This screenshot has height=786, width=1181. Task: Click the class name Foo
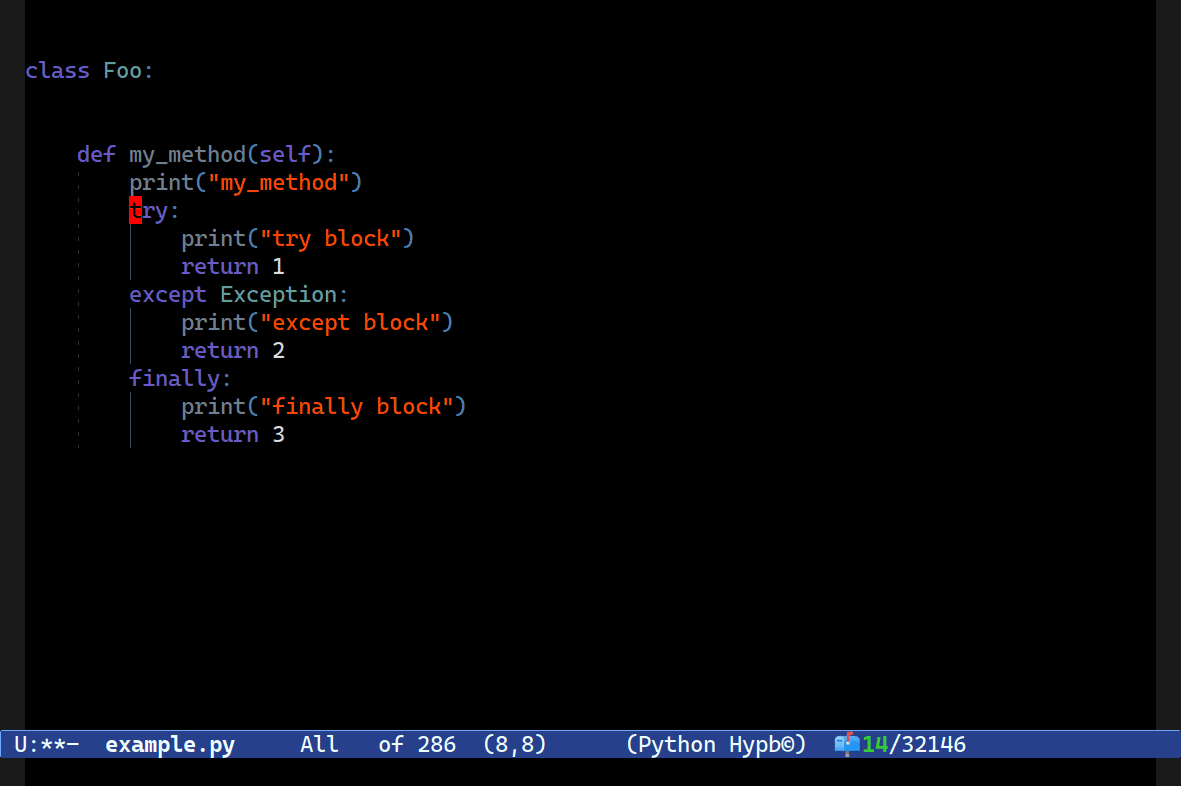pyautogui.click(x=122, y=71)
